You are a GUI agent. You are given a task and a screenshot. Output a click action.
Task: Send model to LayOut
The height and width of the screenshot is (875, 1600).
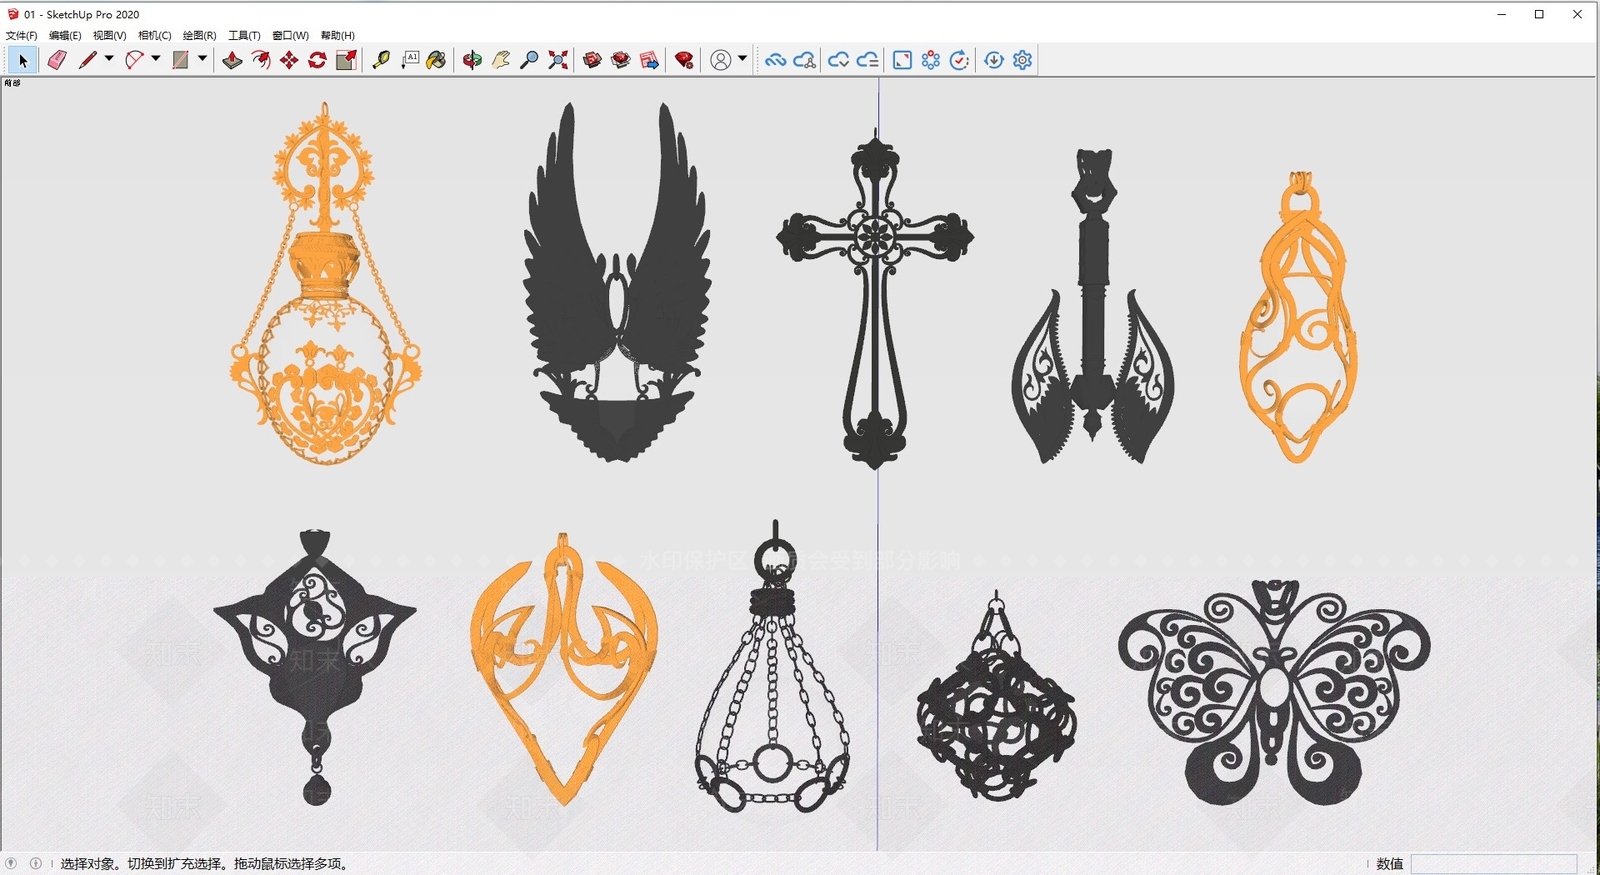click(x=649, y=60)
